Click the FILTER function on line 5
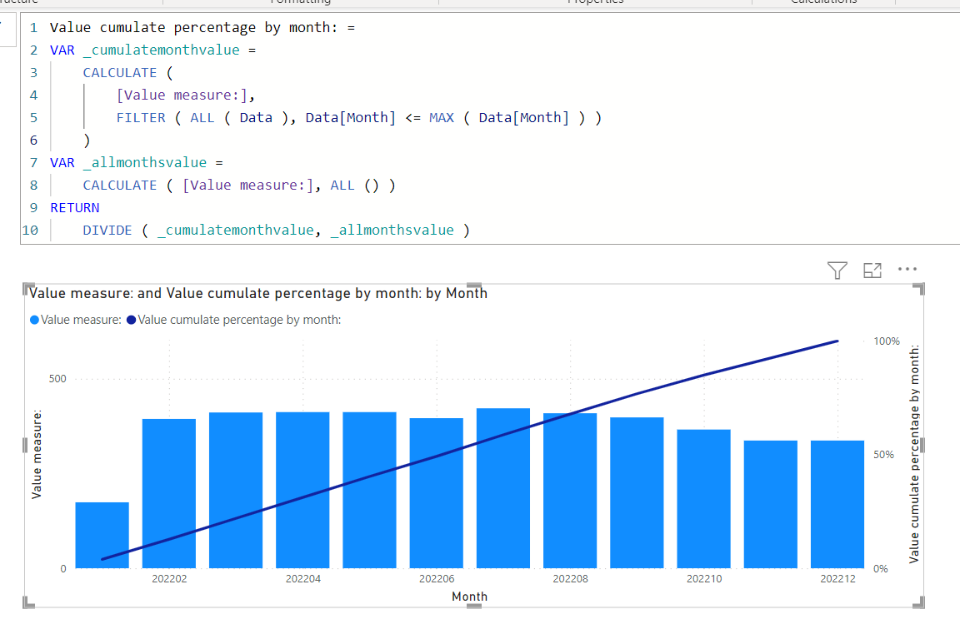Viewport: 960px width, 643px height. (x=141, y=118)
